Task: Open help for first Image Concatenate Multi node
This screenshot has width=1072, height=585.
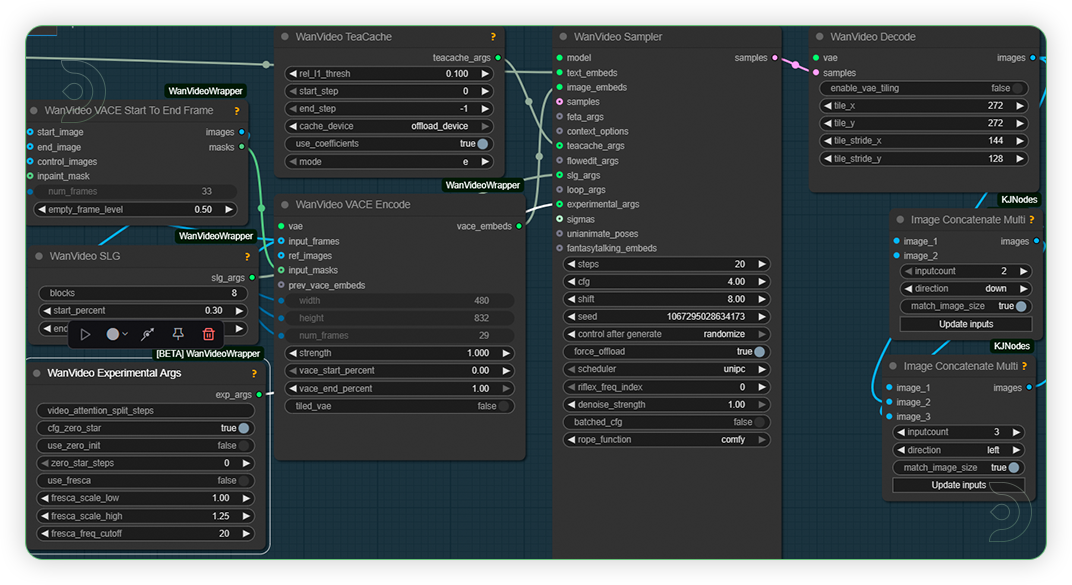Action: (1032, 220)
